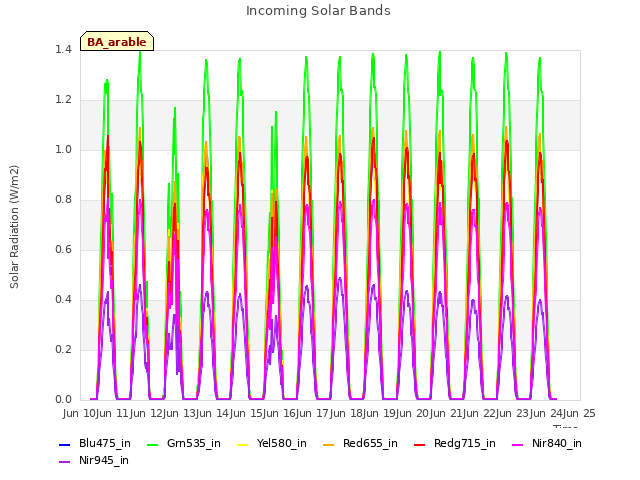Click the Jun 12 x-axis date label
This screenshot has height=480, width=640.
coord(147,413)
